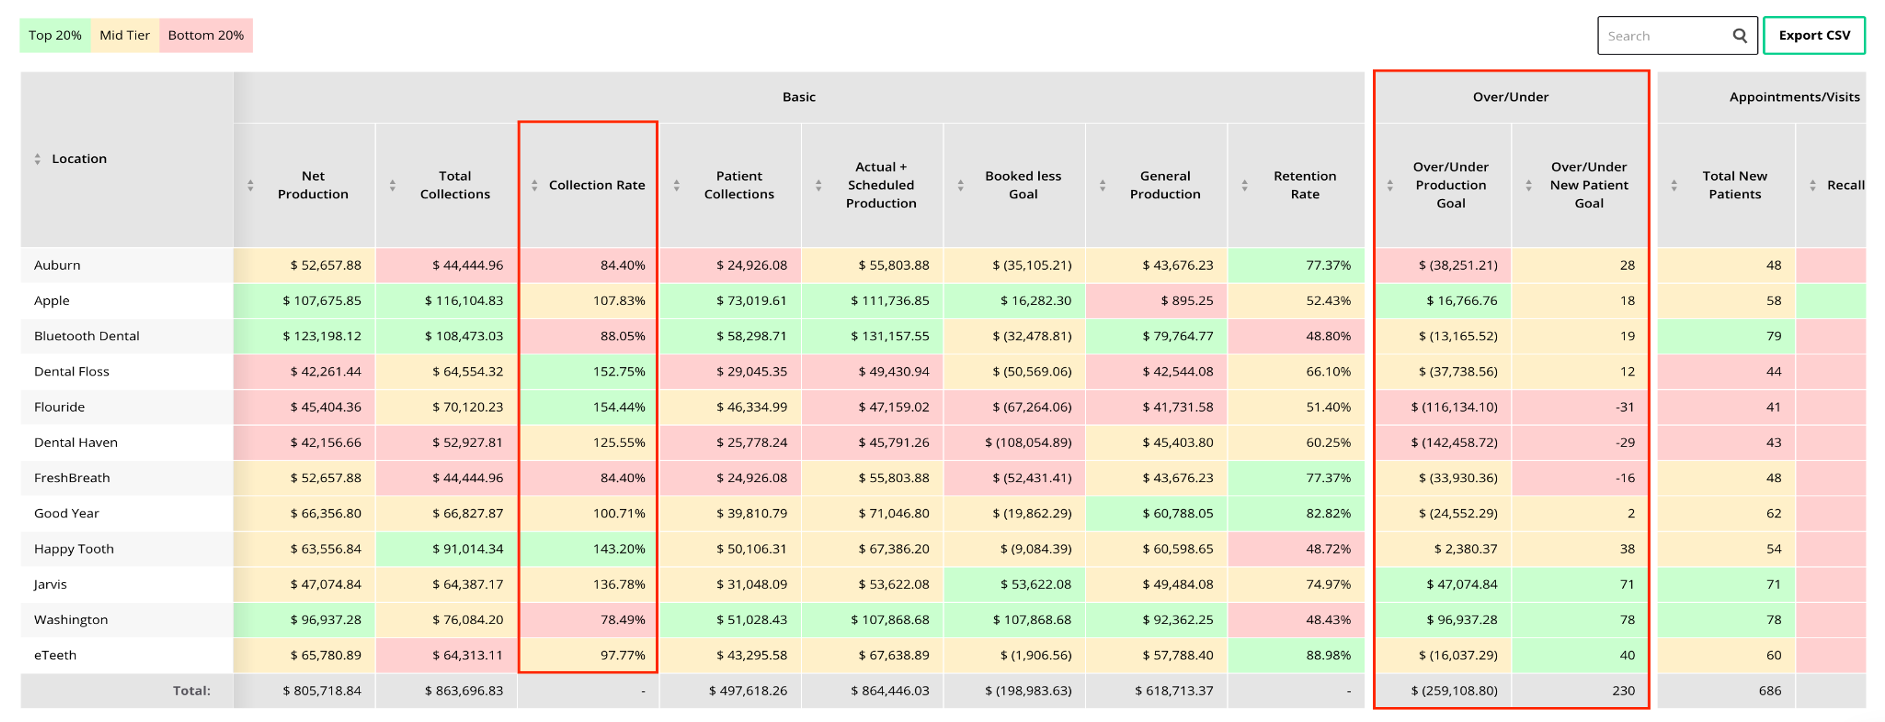Sort by Collection Rate arrows
The image size is (1885, 722).
tap(534, 185)
